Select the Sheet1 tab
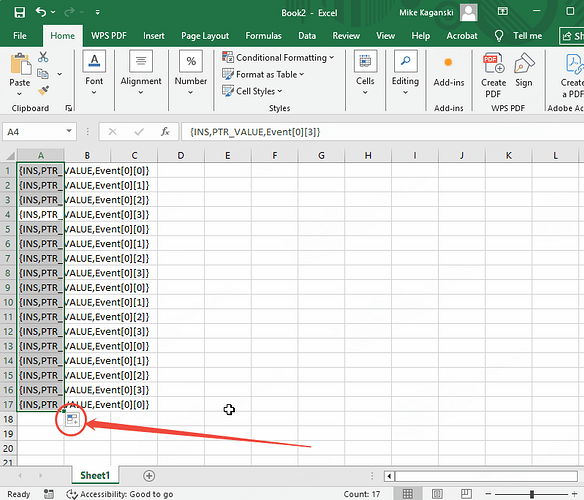 click(95, 475)
